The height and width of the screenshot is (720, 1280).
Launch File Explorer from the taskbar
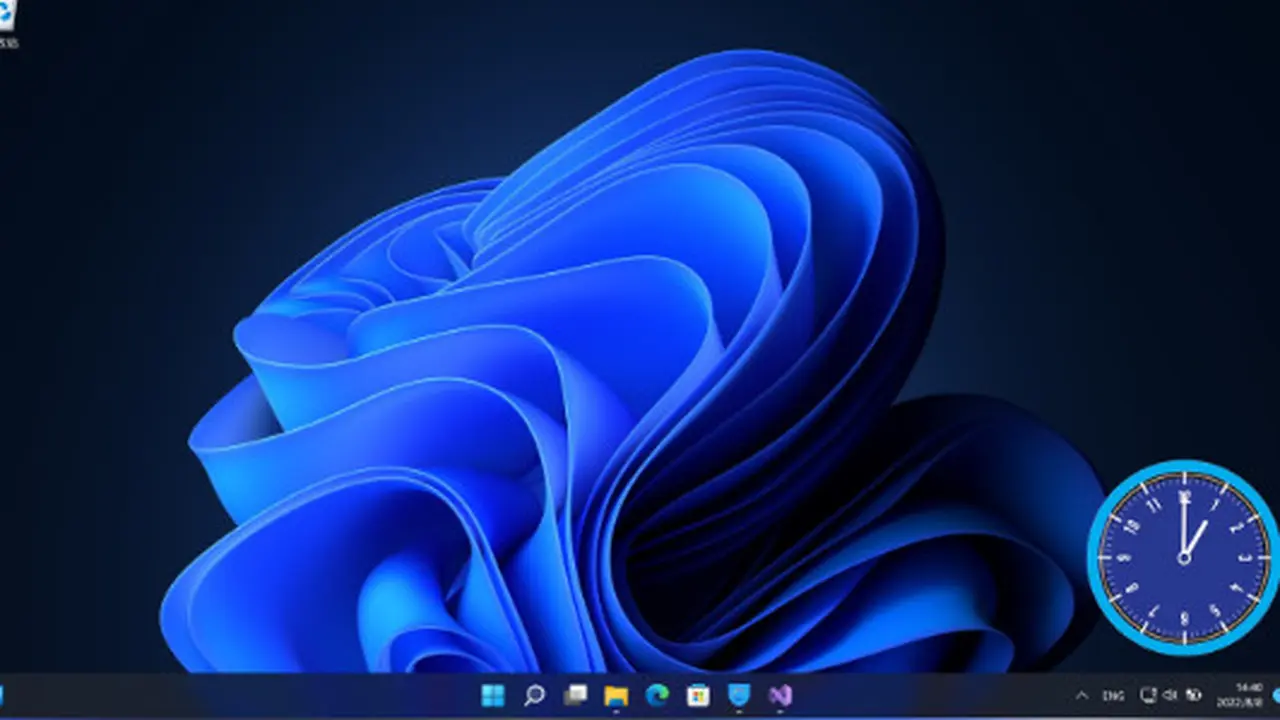pyautogui.click(x=616, y=695)
